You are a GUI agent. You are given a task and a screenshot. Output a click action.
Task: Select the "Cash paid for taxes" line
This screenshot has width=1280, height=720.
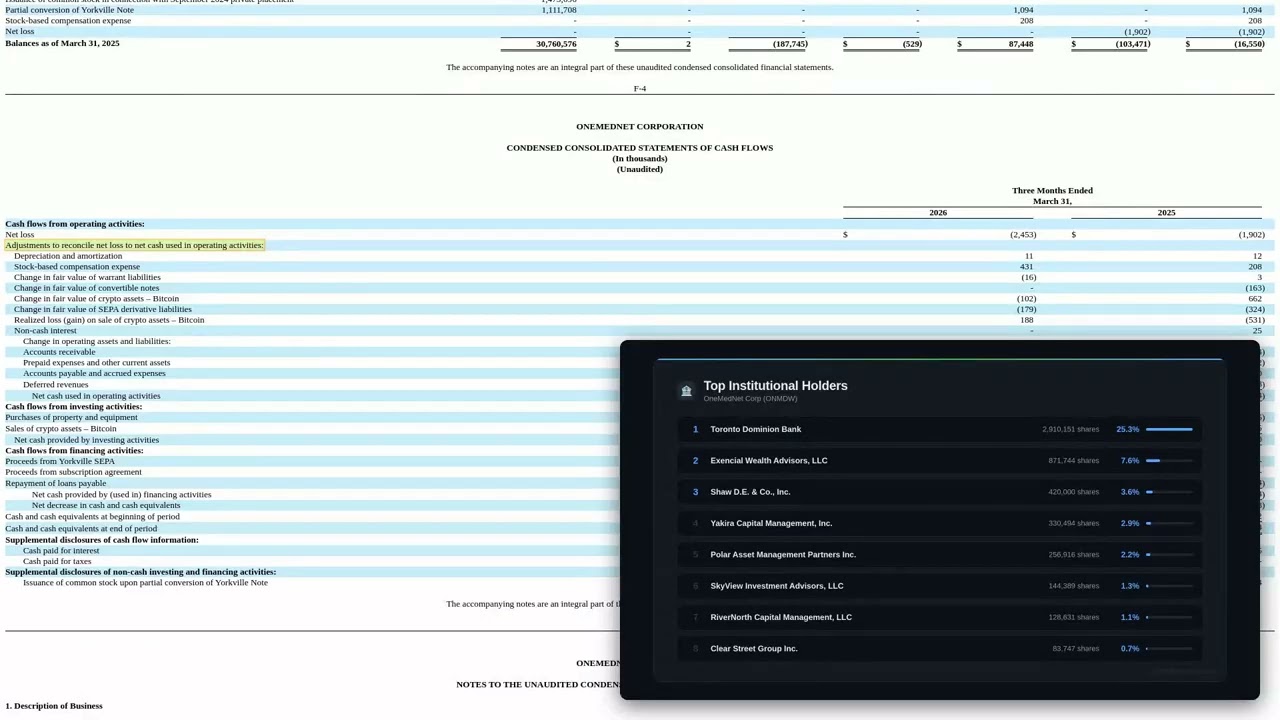57,562
